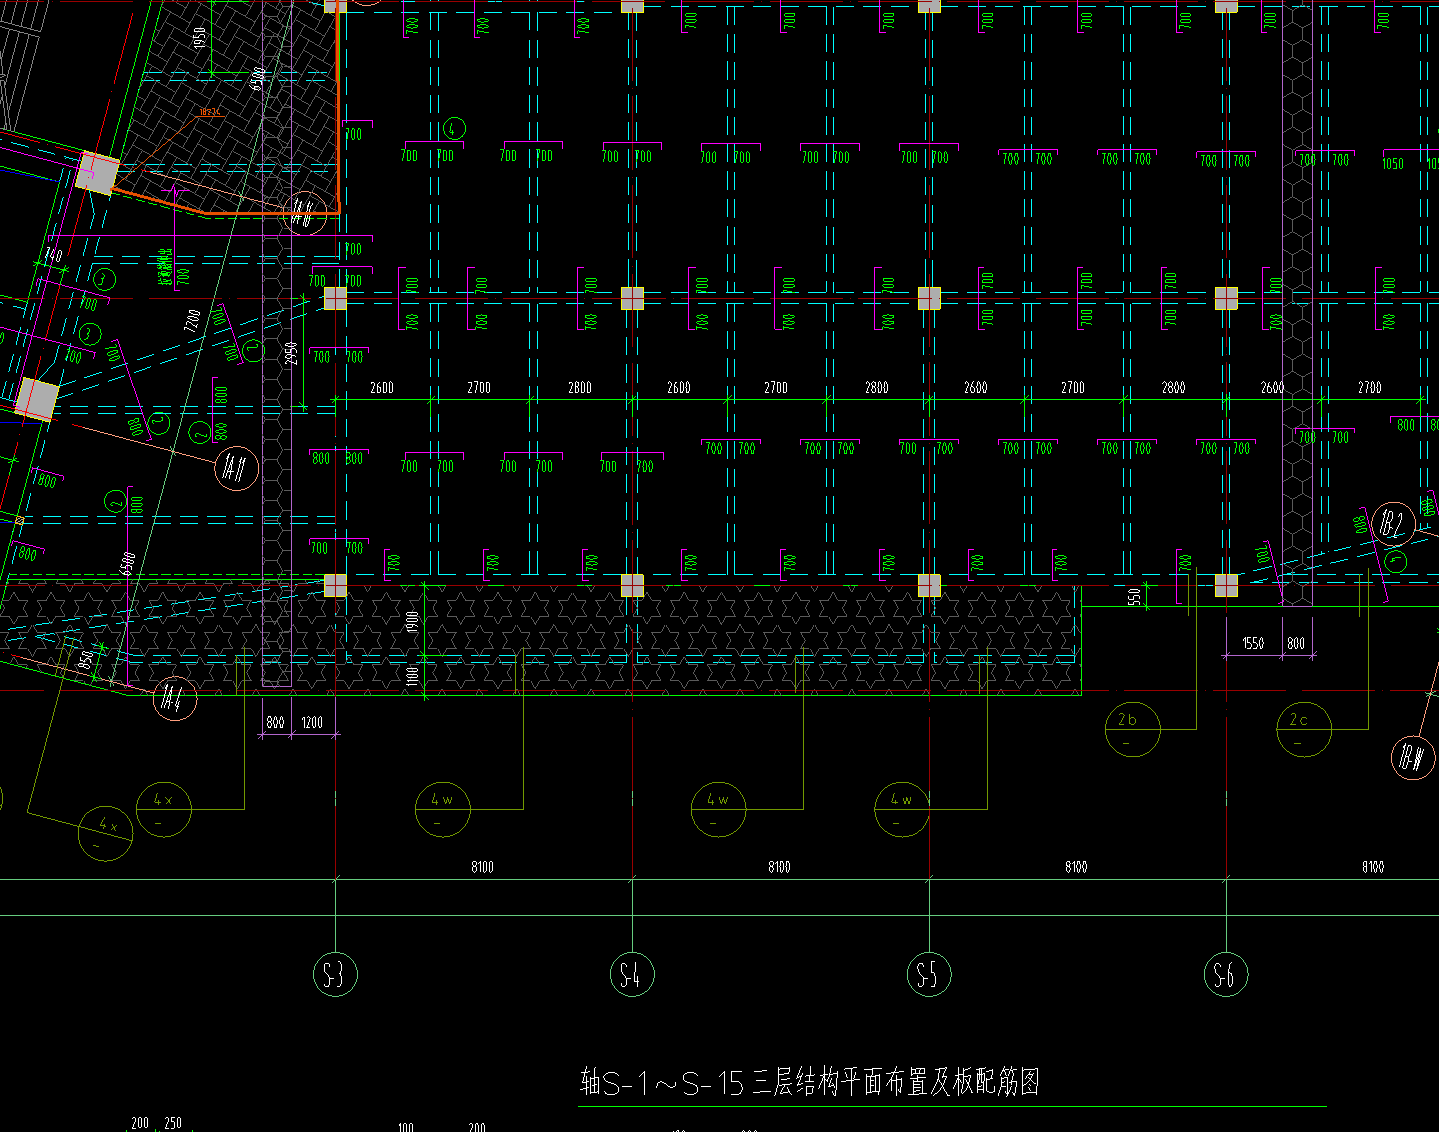Select the S-3 axis bubble
Viewport: 1439px width, 1132px height.
tap(335, 974)
